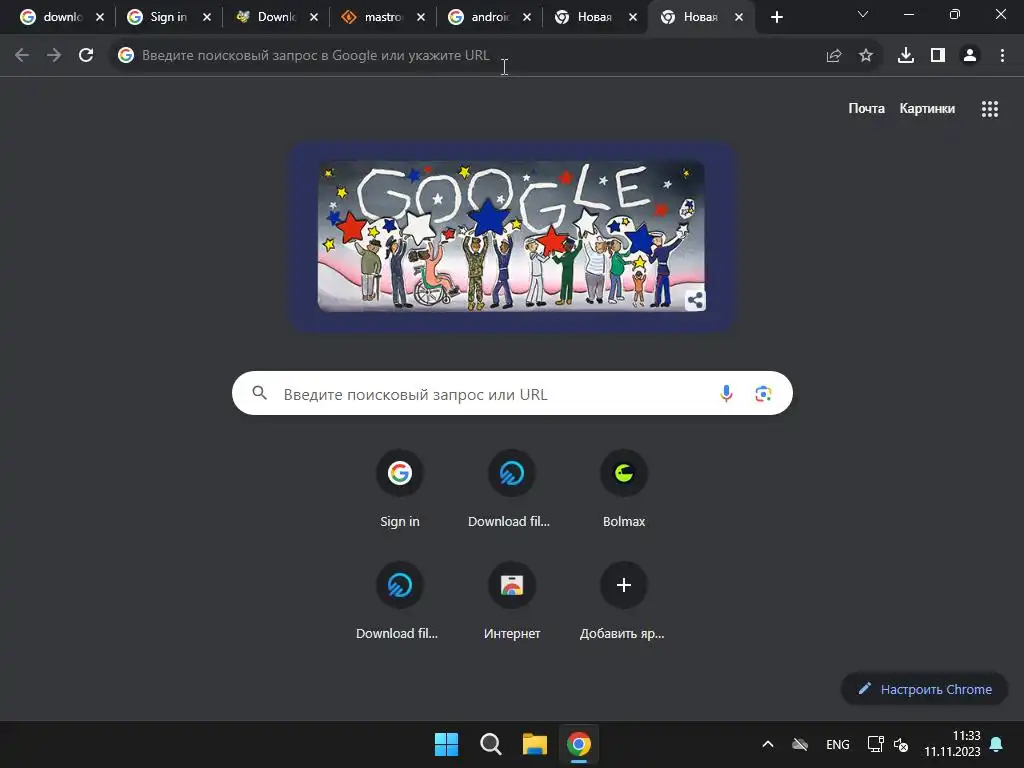The image size is (1024, 768).
Task: Share the Google doodle
Action: (696, 300)
